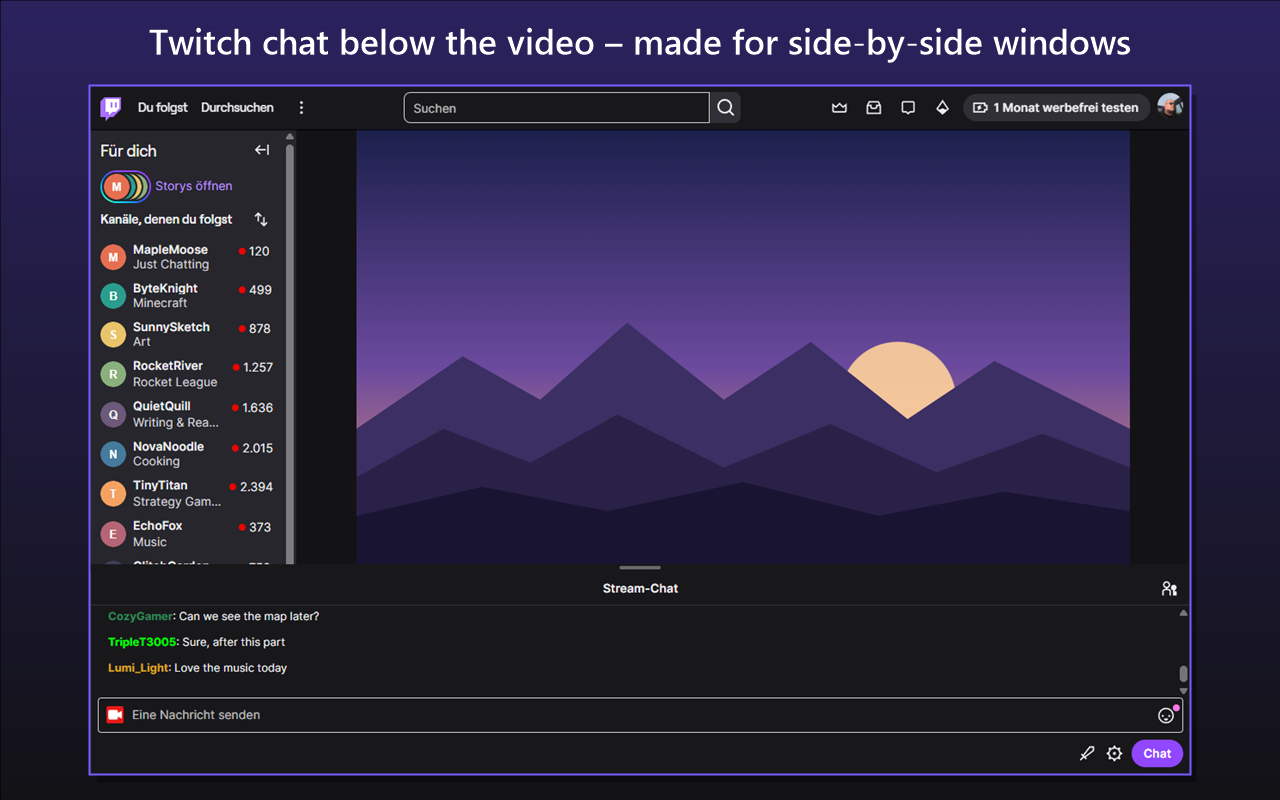Click the red camera icon in chat input
The image size is (1280, 800).
(x=115, y=715)
